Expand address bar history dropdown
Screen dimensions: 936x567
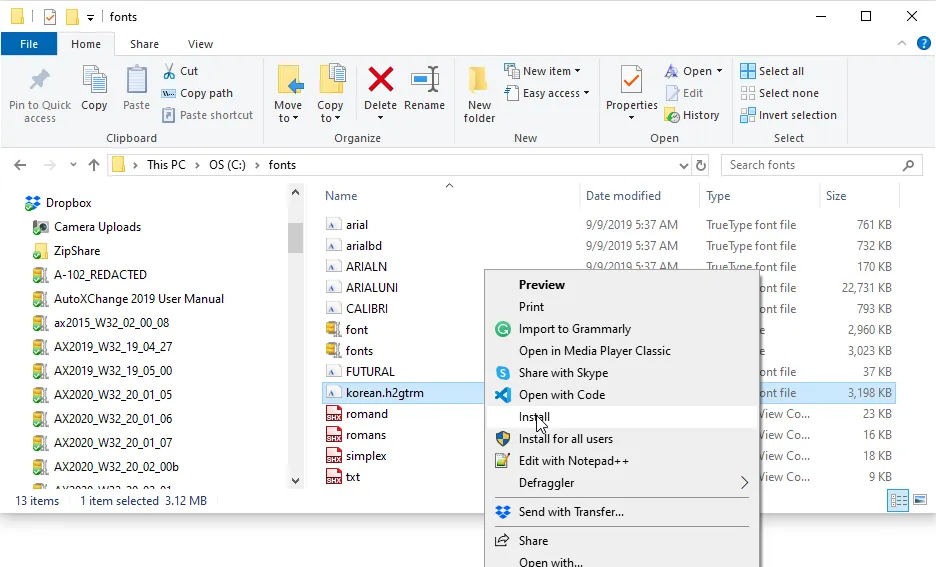[683, 165]
